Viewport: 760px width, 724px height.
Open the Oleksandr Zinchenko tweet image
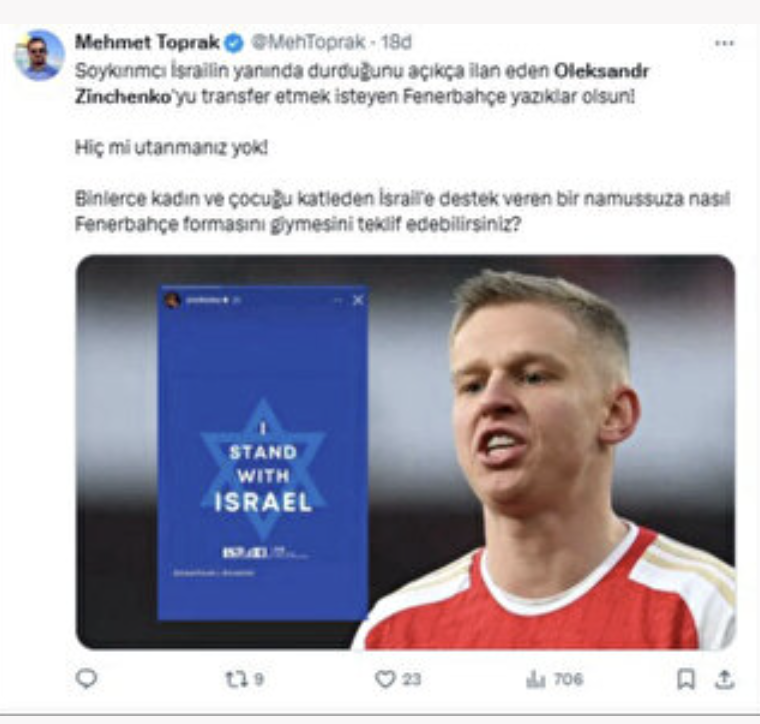(406, 452)
